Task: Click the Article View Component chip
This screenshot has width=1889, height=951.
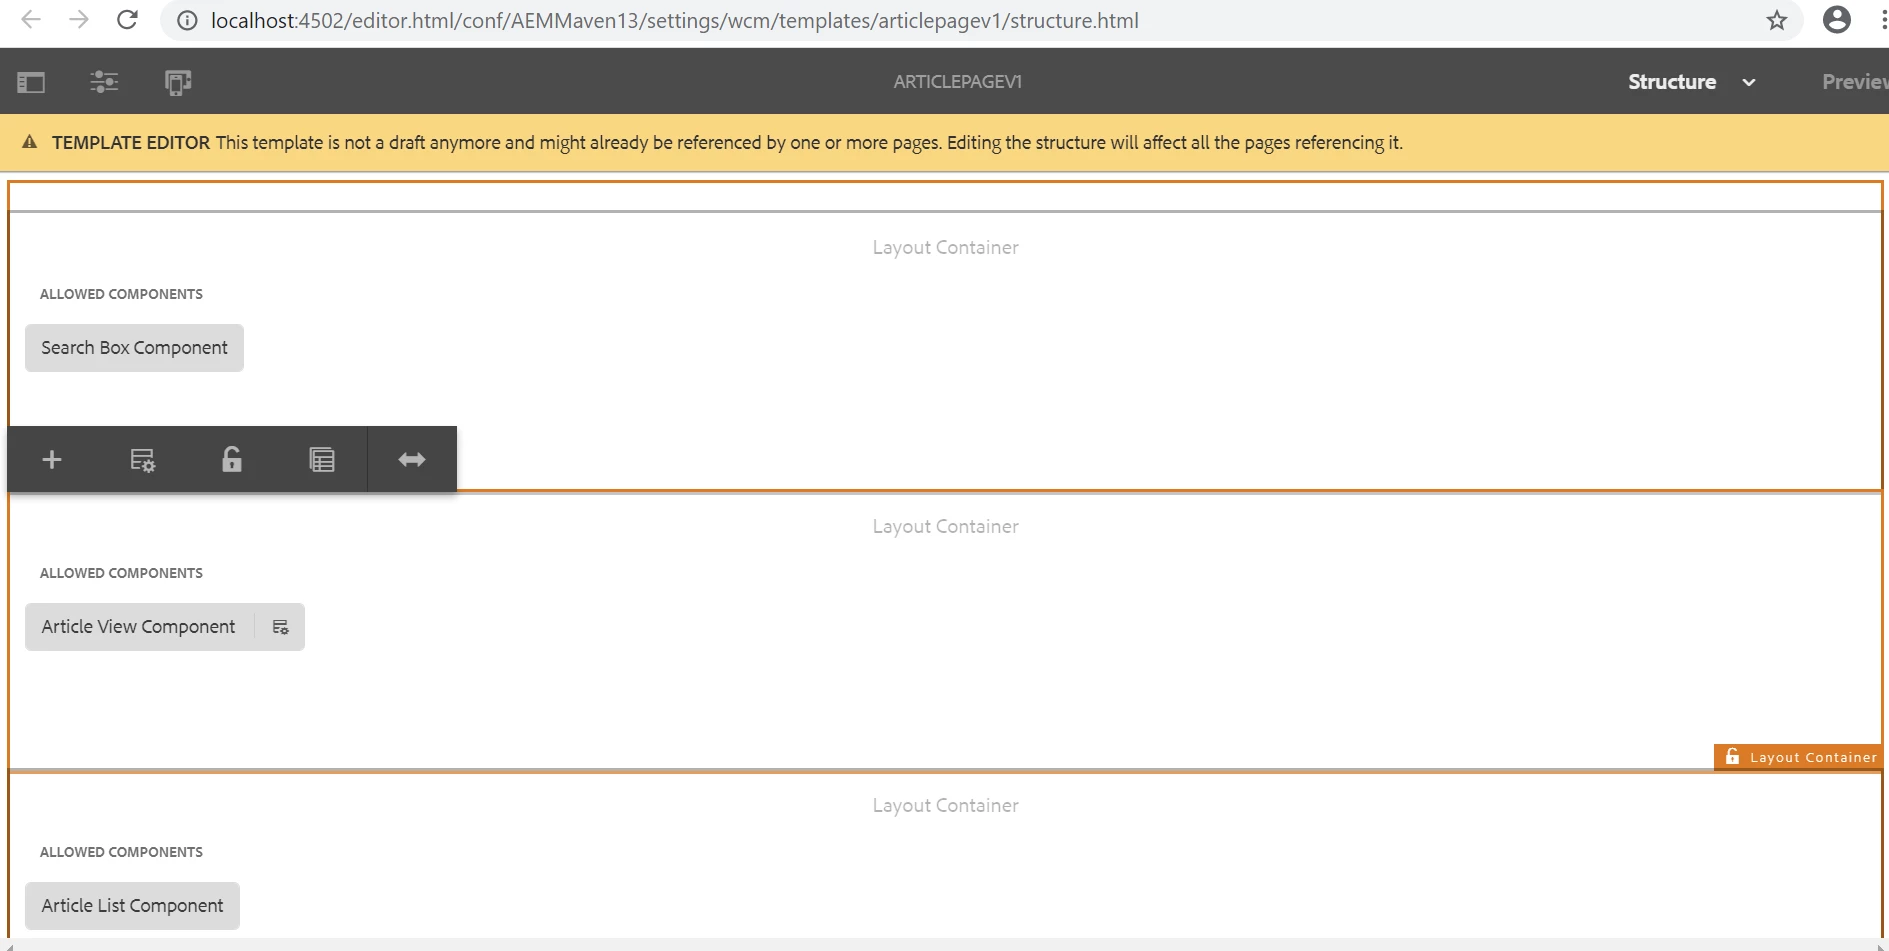Action: [x=139, y=627]
